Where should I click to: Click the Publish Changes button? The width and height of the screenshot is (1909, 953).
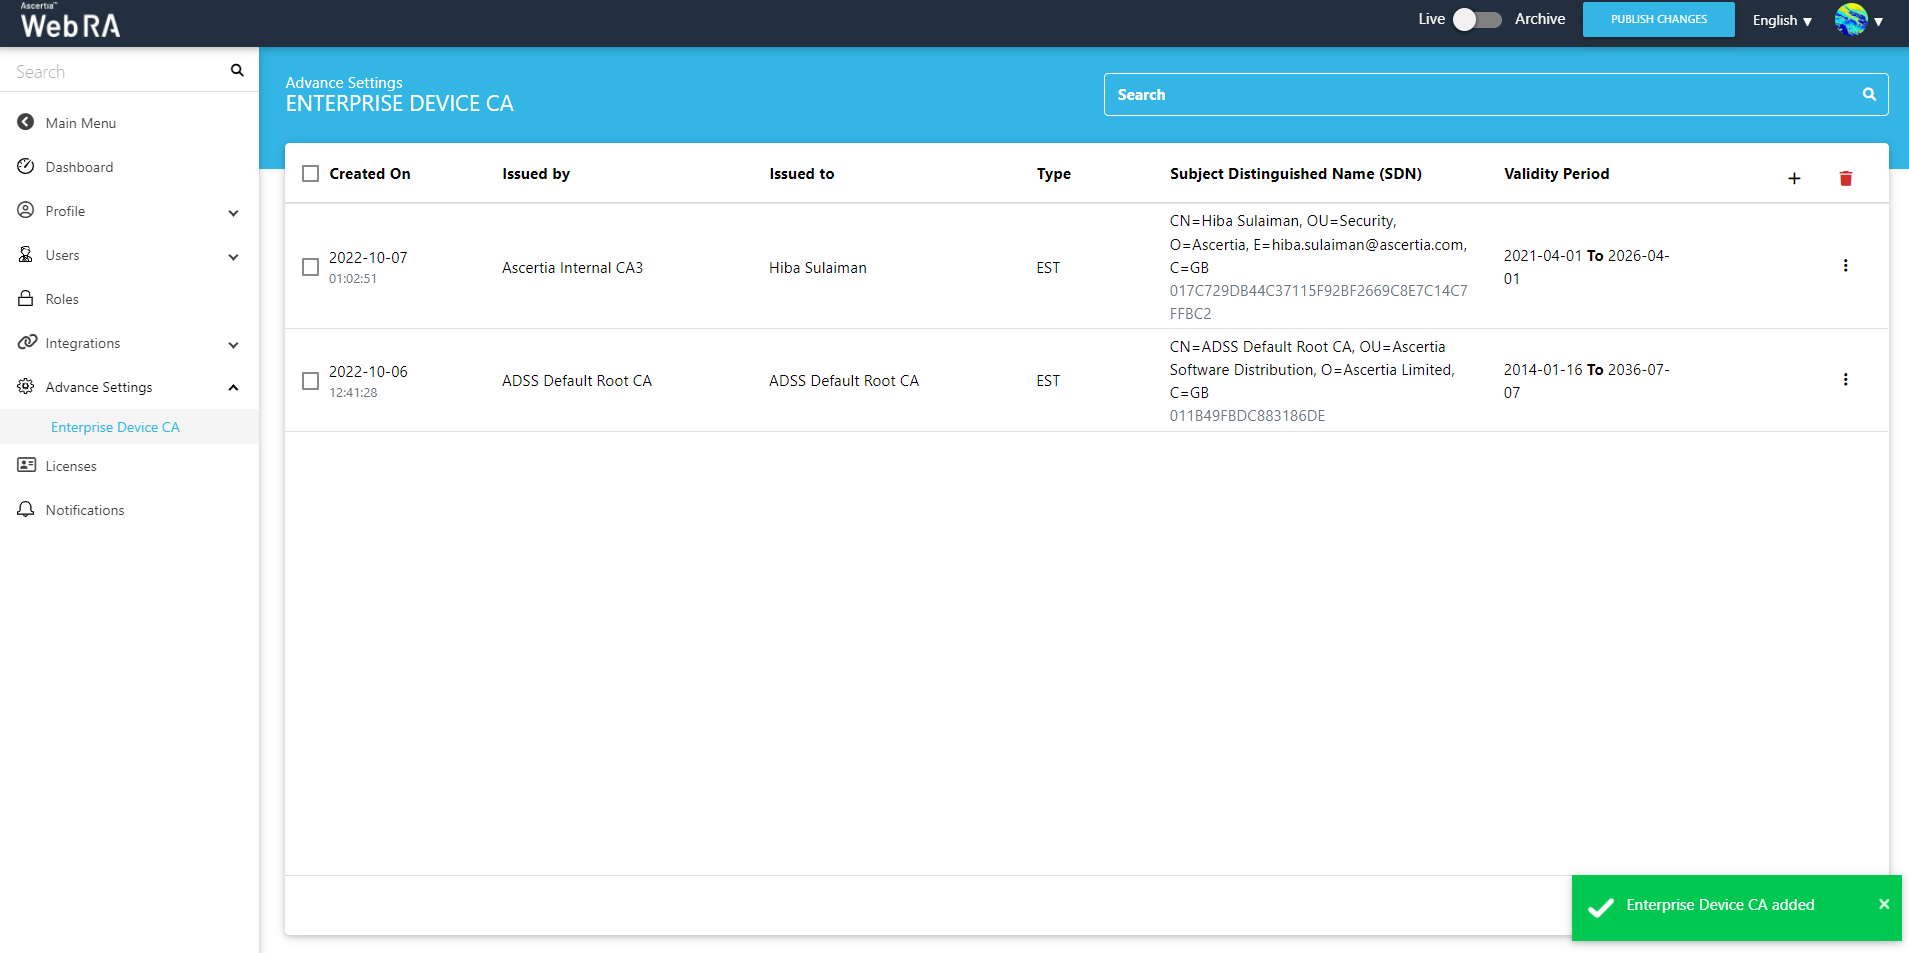1658,20
